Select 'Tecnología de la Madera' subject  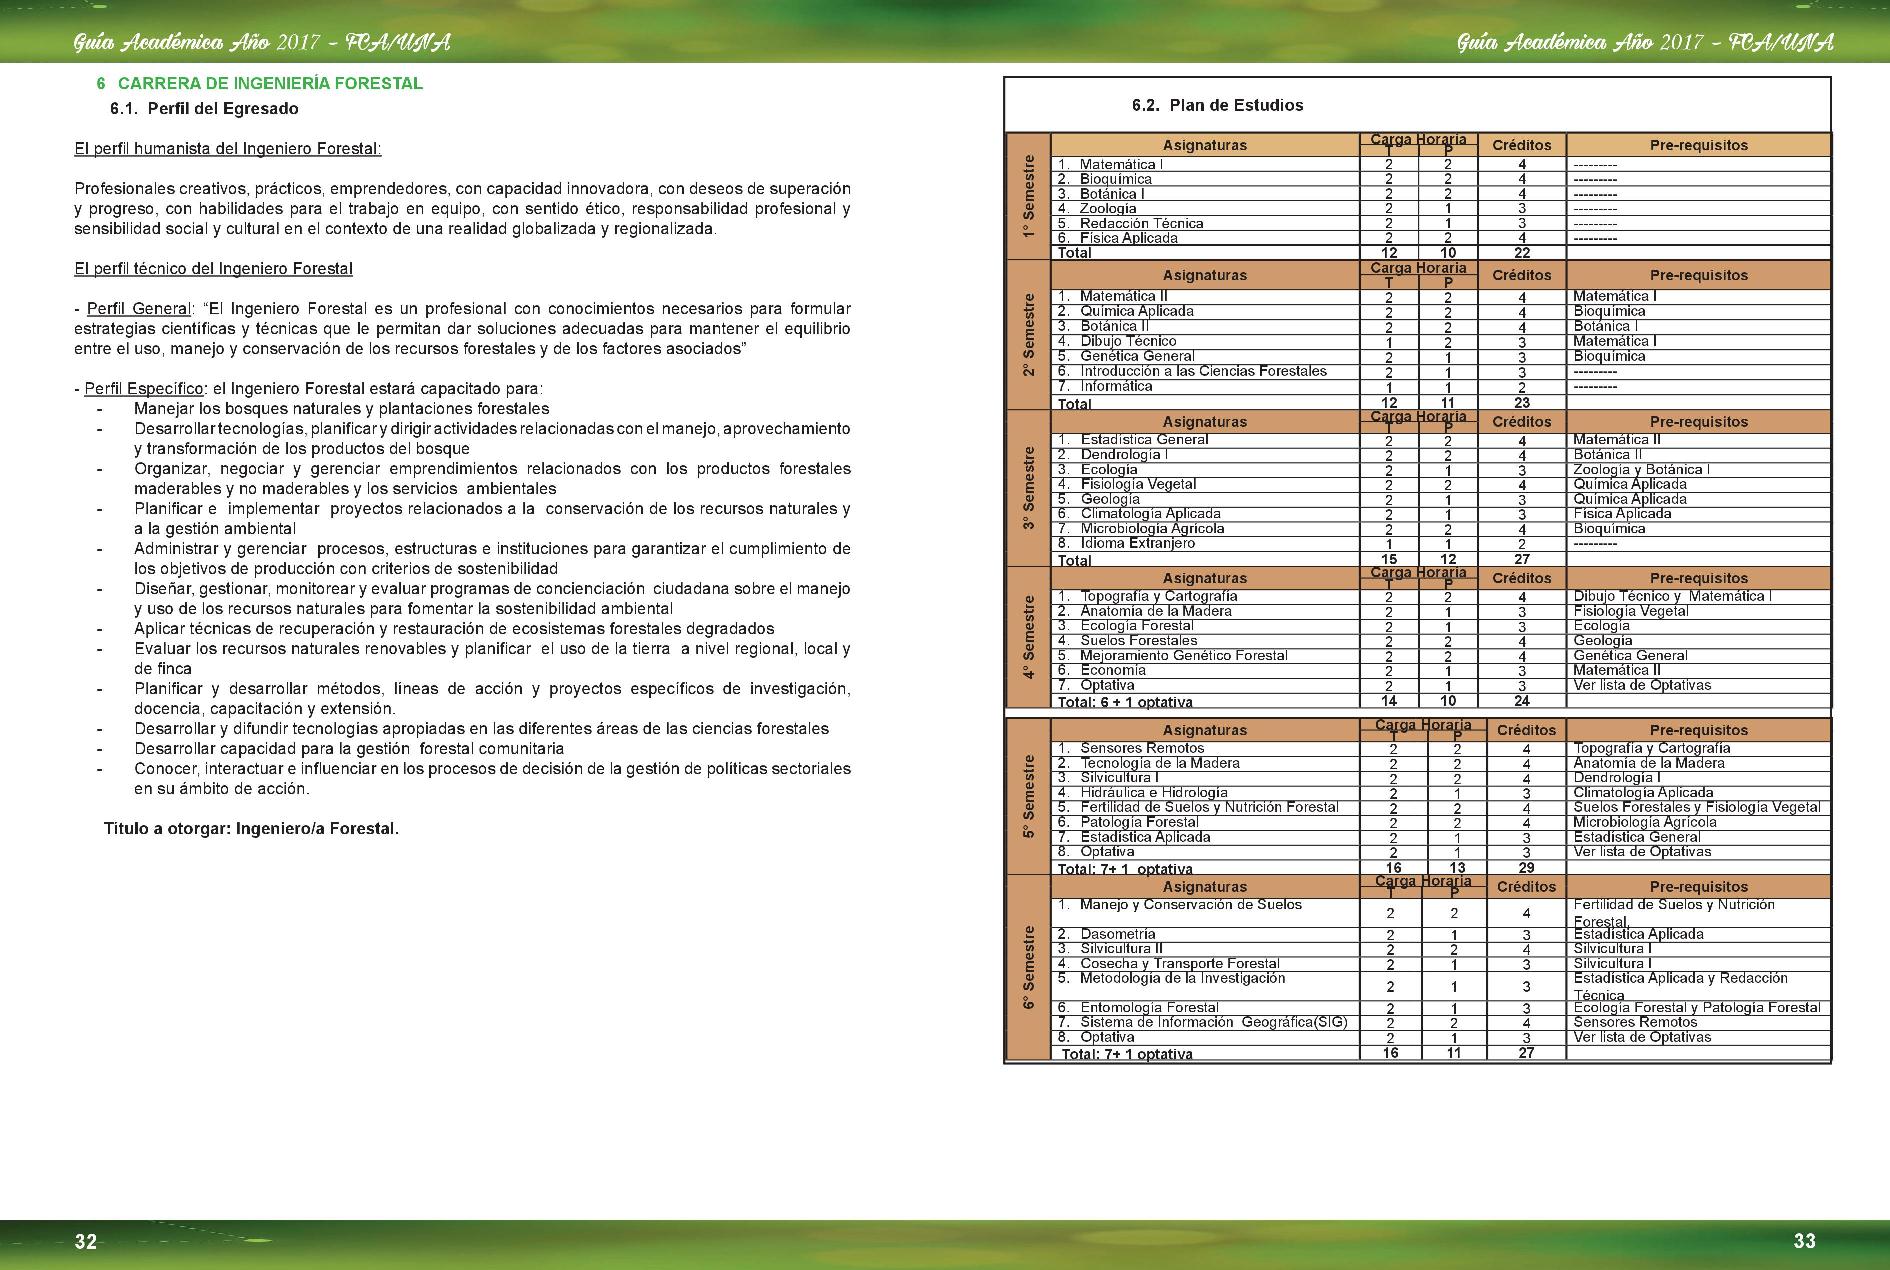1160,763
